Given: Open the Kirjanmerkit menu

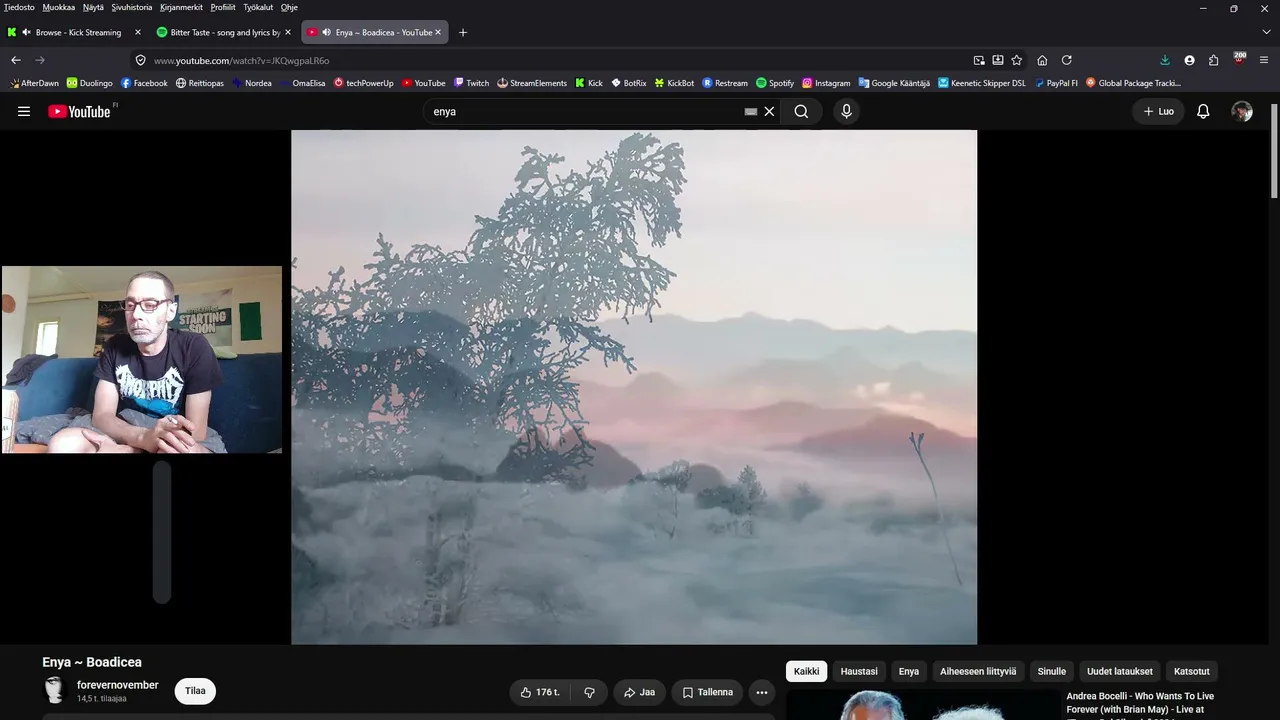Looking at the screenshot, I should click(182, 7).
